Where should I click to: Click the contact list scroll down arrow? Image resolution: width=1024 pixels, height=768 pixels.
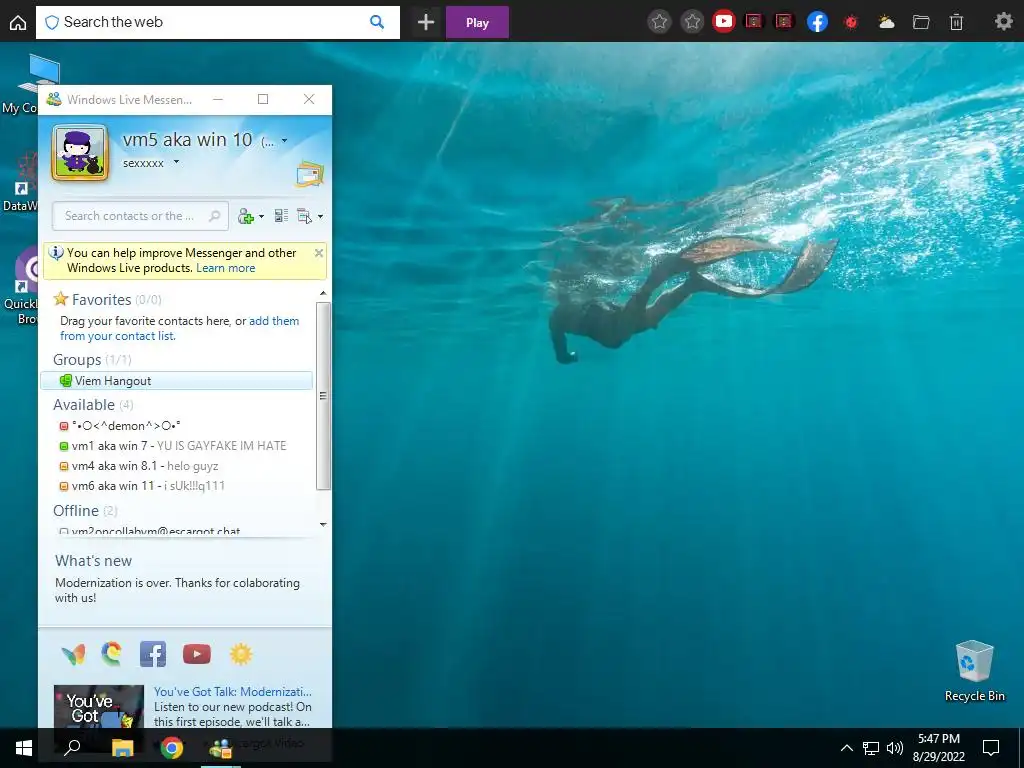[323, 524]
